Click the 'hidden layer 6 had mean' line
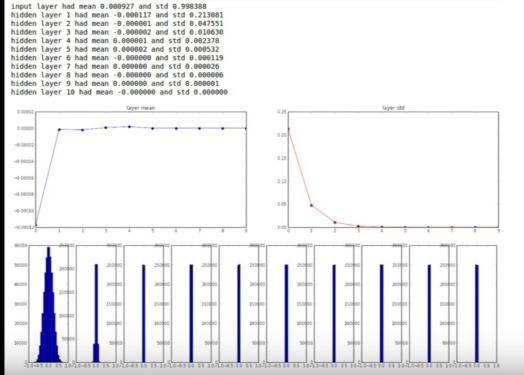The image size is (524, 375). click(117, 58)
